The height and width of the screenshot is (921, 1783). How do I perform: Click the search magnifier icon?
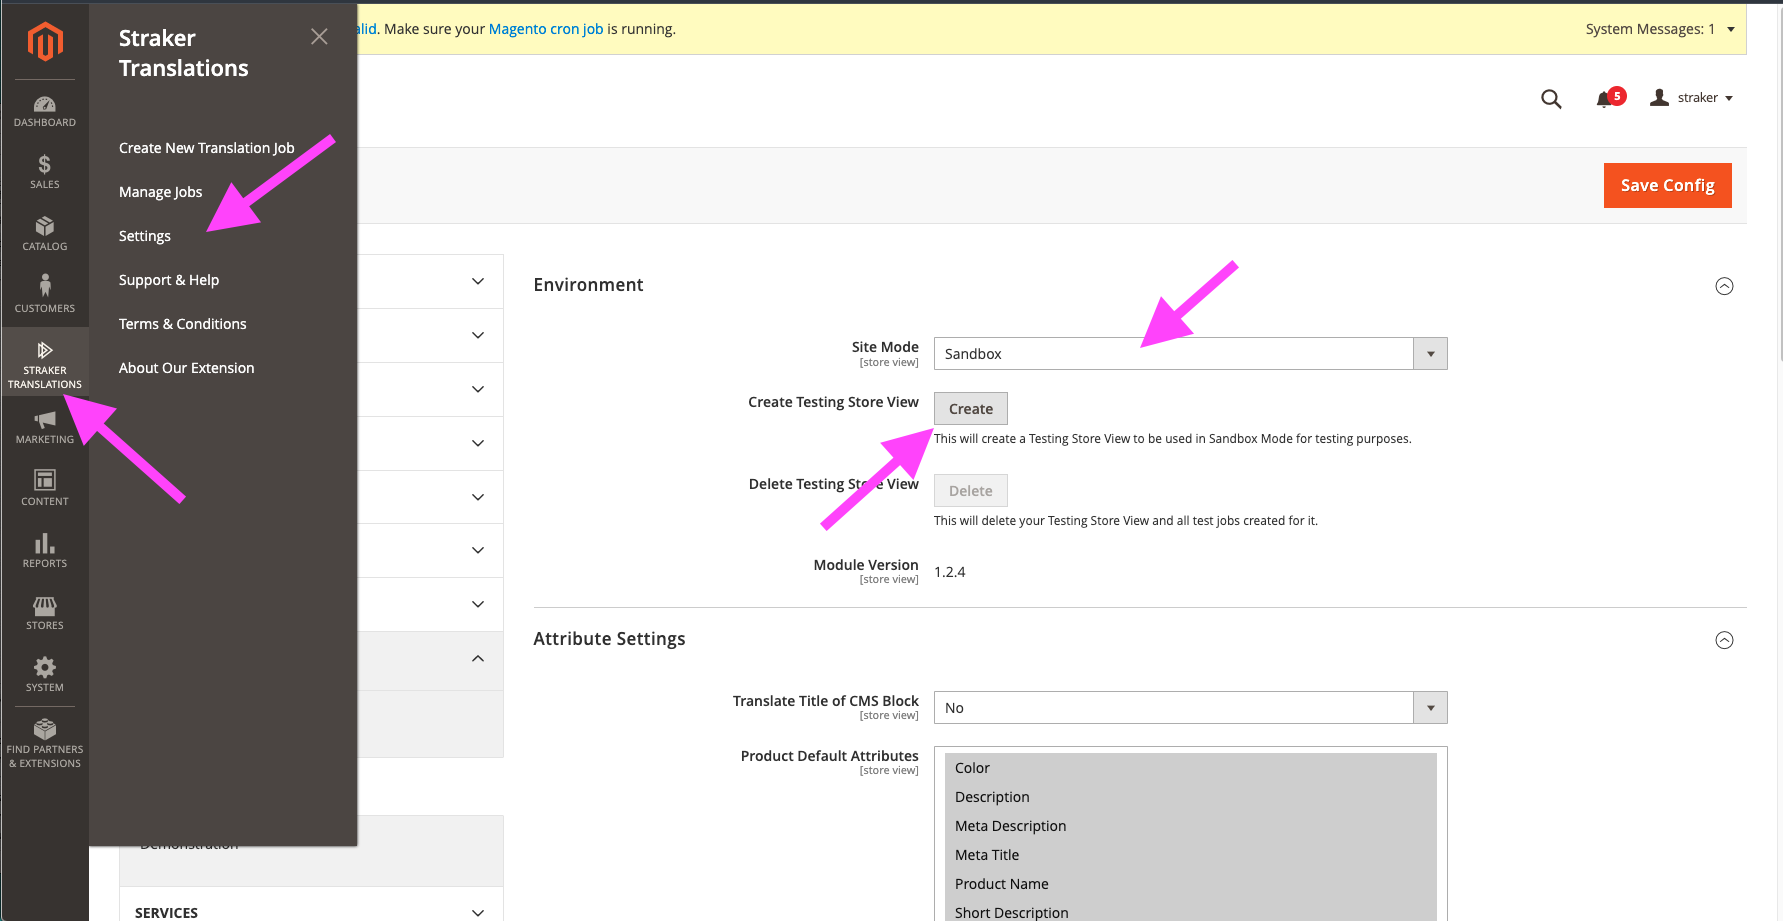(x=1551, y=99)
